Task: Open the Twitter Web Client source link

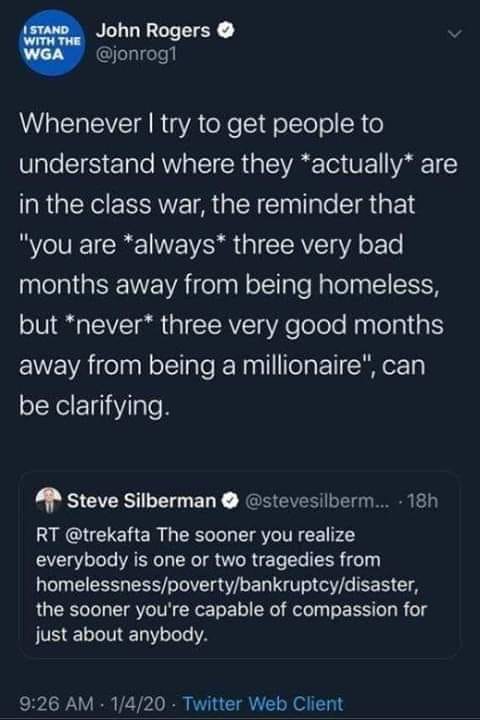Action: coord(263,703)
